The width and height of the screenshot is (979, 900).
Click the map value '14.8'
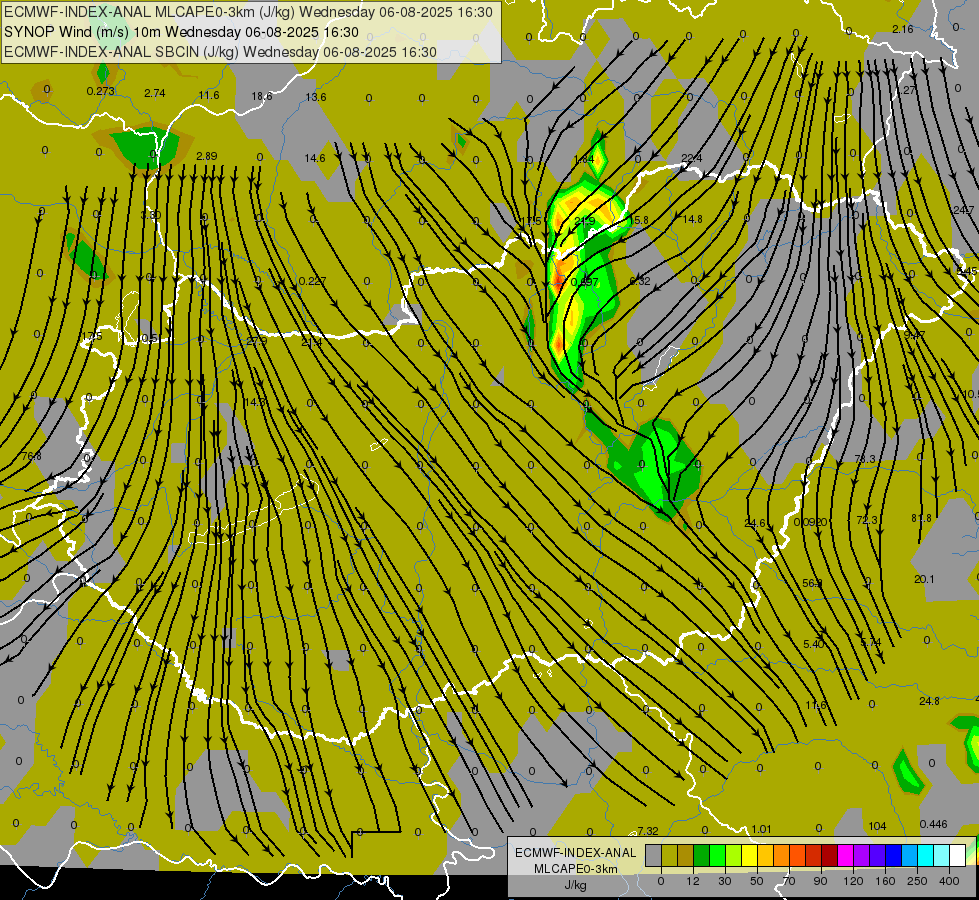point(692,219)
